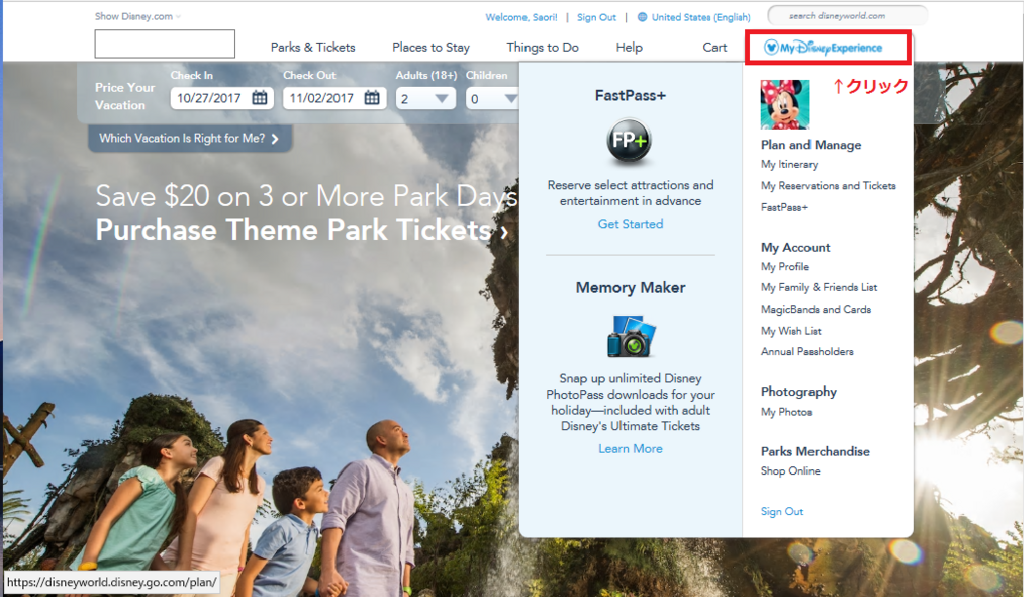
Task: Click the My Account heading
Action: (795, 248)
